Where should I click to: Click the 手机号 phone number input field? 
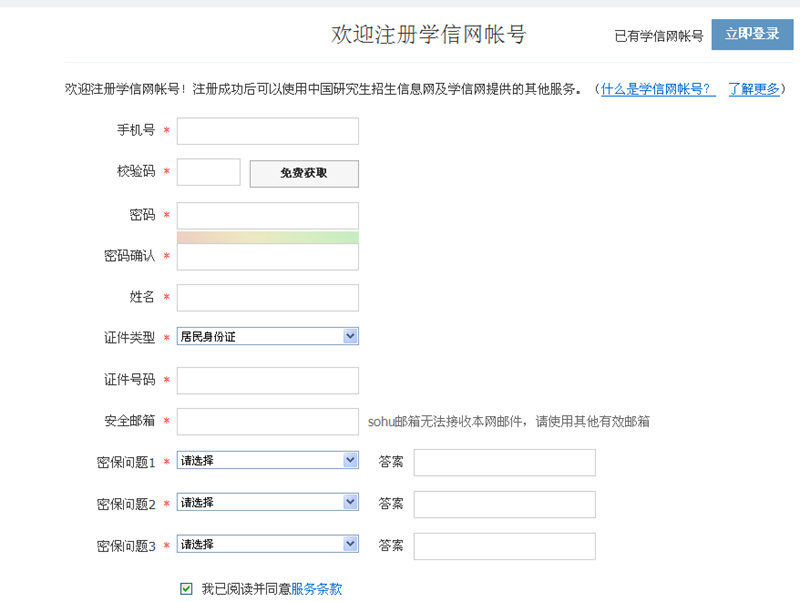pyautogui.click(x=267, y=131)
